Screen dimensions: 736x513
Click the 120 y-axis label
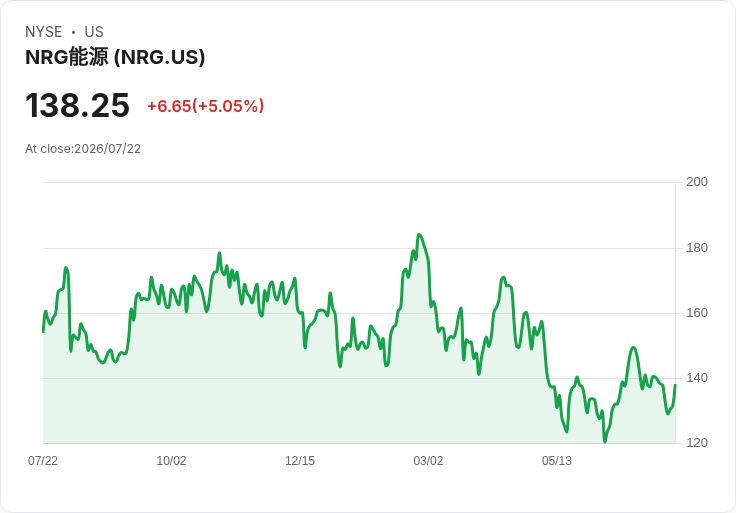697,443
